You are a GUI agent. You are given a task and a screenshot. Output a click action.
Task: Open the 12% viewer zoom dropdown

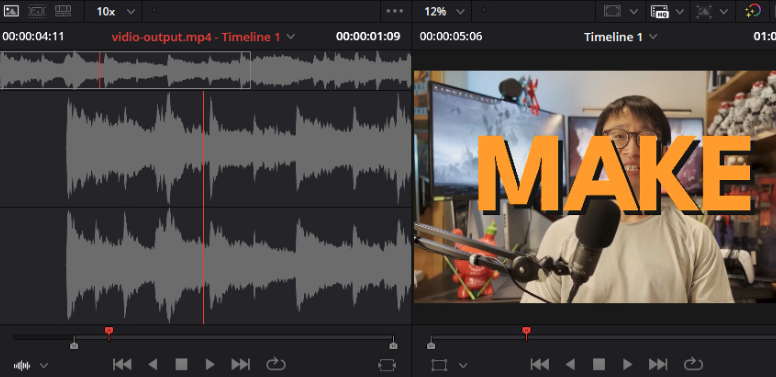pos(444,11)
